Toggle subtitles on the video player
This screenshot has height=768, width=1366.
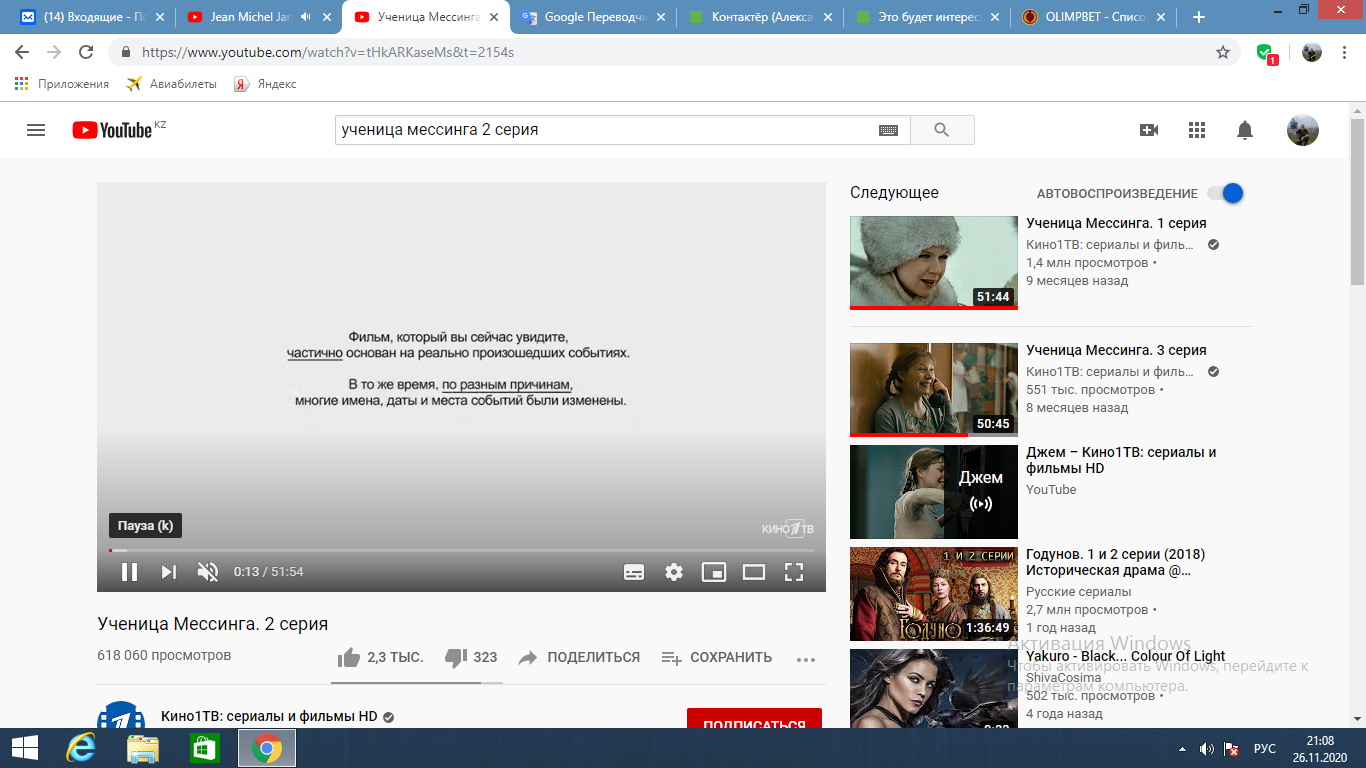click(x=634, y=572)
